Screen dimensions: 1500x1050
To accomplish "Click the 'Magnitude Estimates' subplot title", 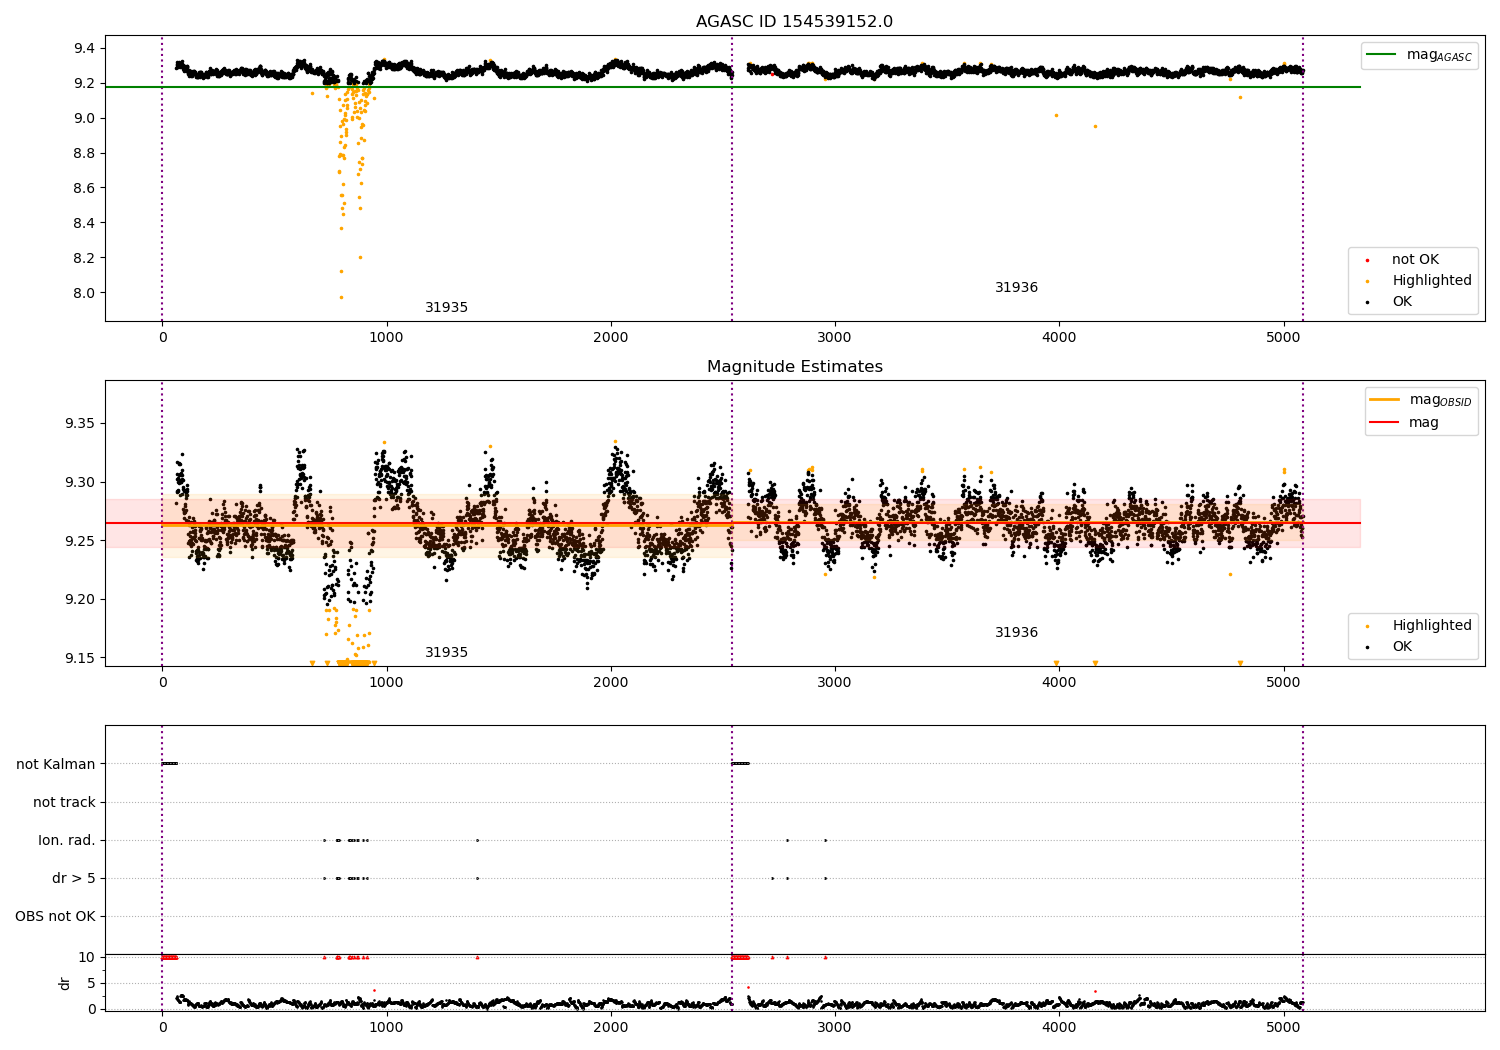I will pos(794,367).
